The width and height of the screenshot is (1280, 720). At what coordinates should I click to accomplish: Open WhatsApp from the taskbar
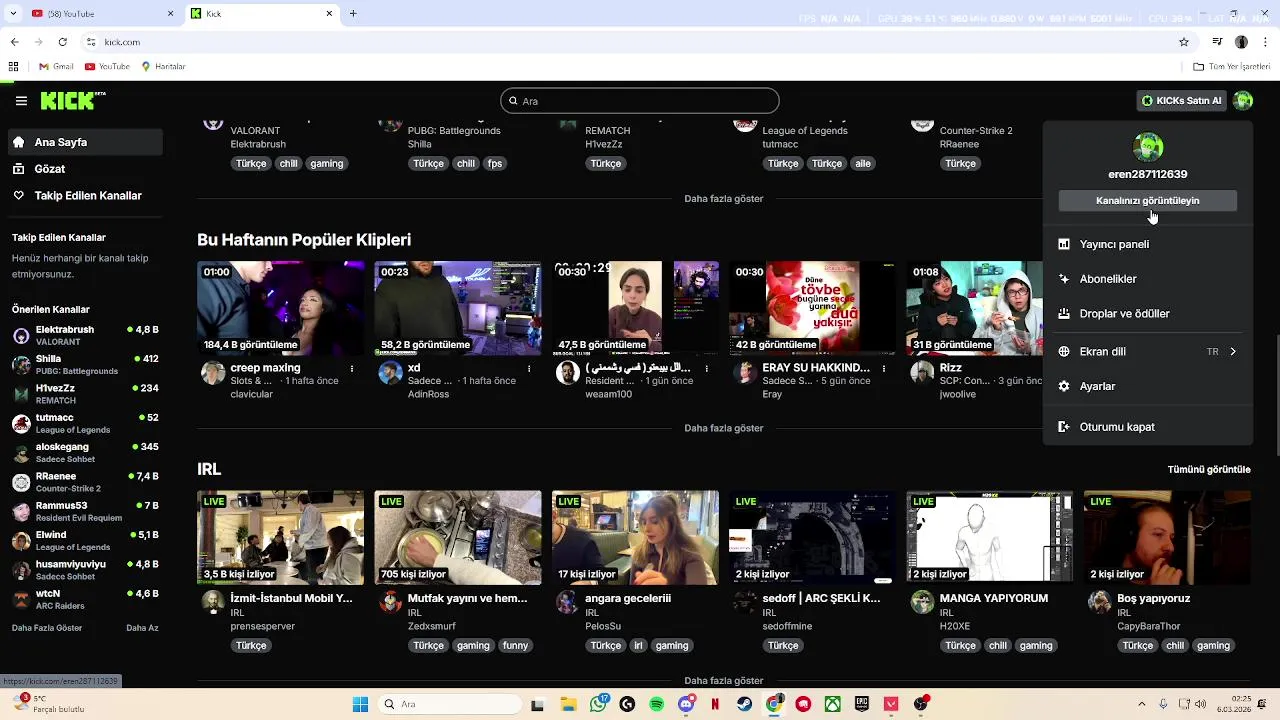click(598, 704)
